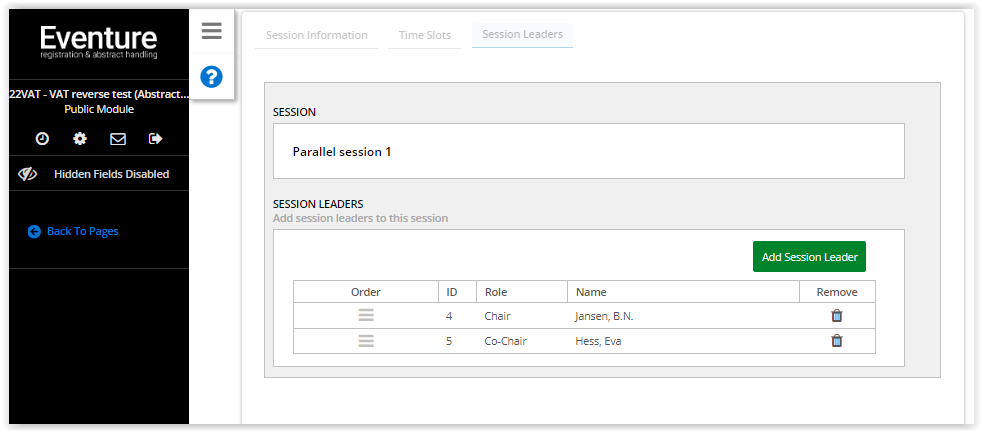
Task: Click the envelope mail icon
Action: click(118, 138)
